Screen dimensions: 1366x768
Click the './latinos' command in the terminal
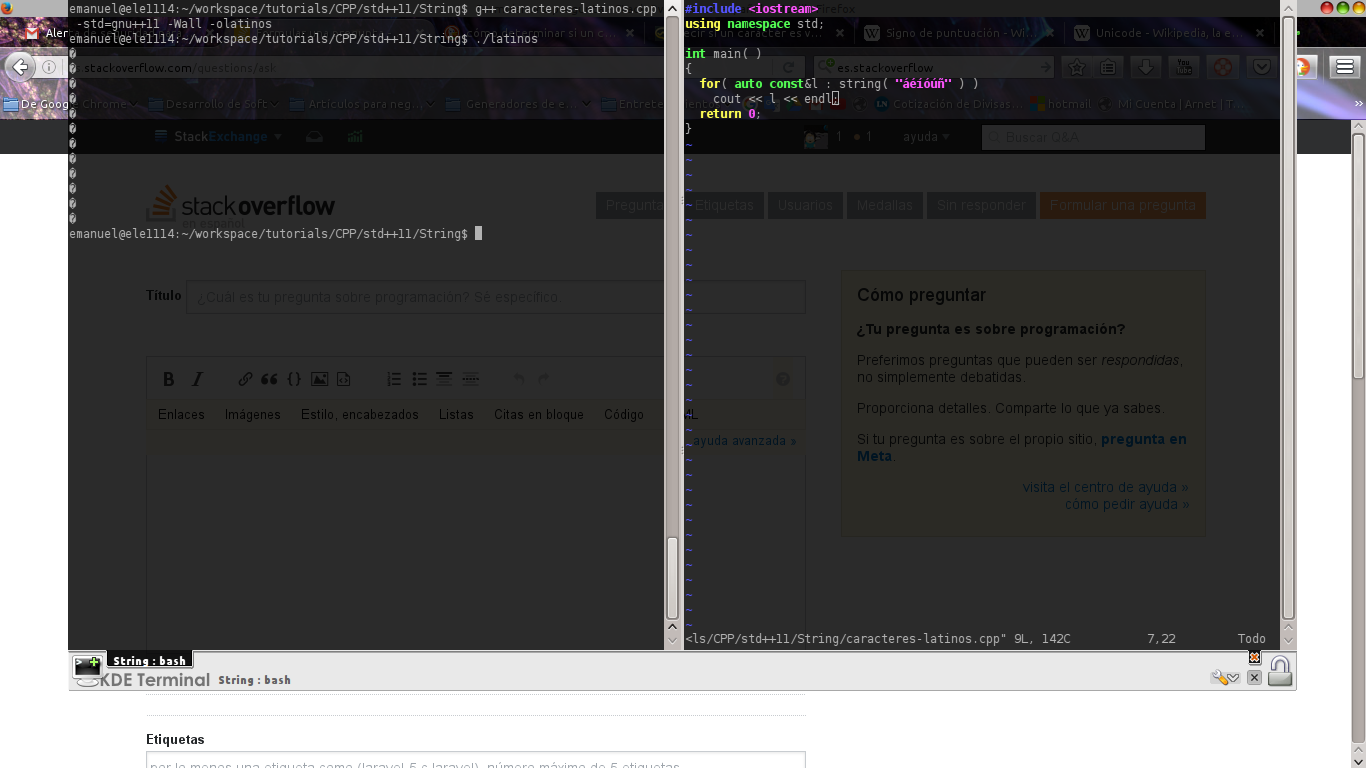coord(506,38)
